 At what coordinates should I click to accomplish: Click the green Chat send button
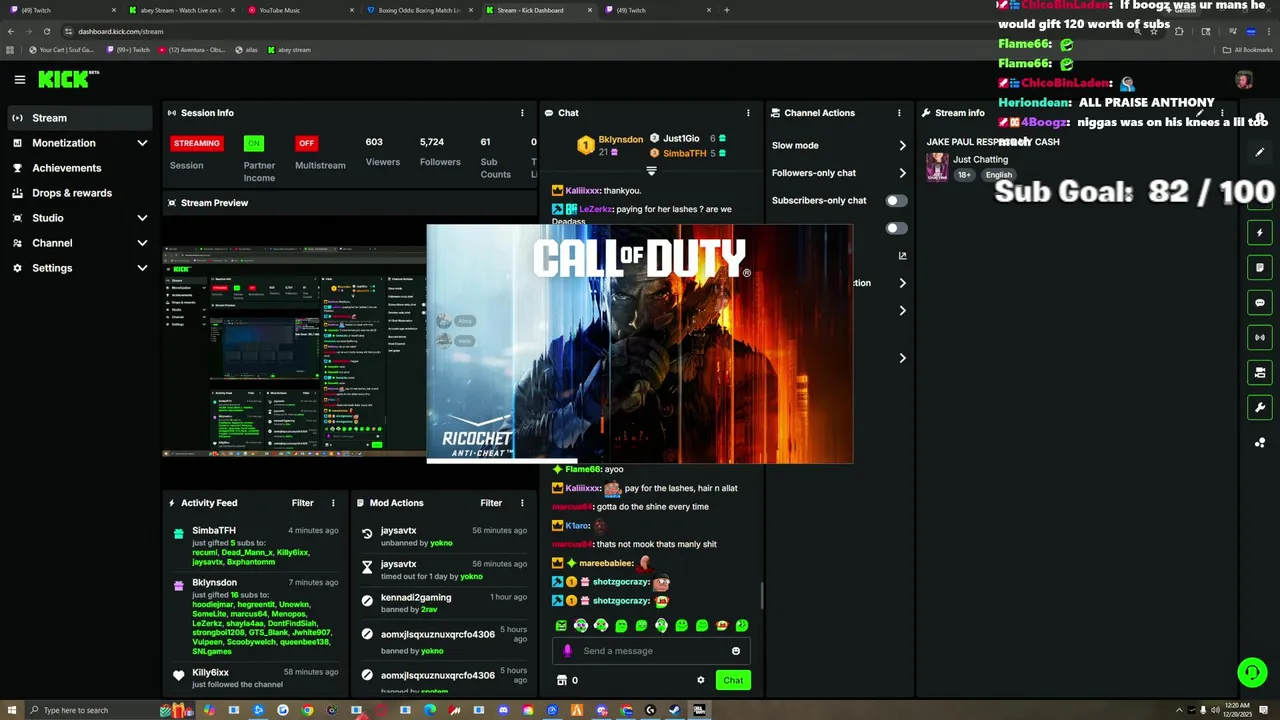tap(733, 680)
